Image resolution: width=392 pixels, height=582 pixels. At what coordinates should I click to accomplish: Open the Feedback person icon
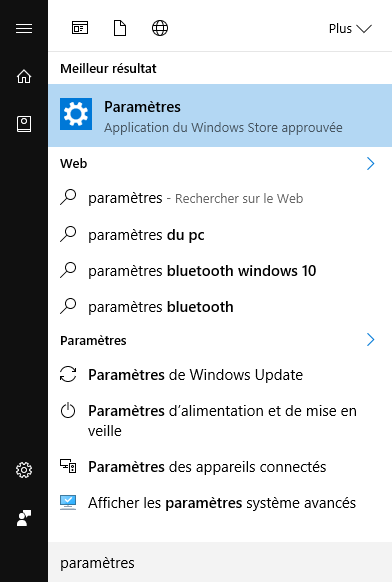coord(24,517)
